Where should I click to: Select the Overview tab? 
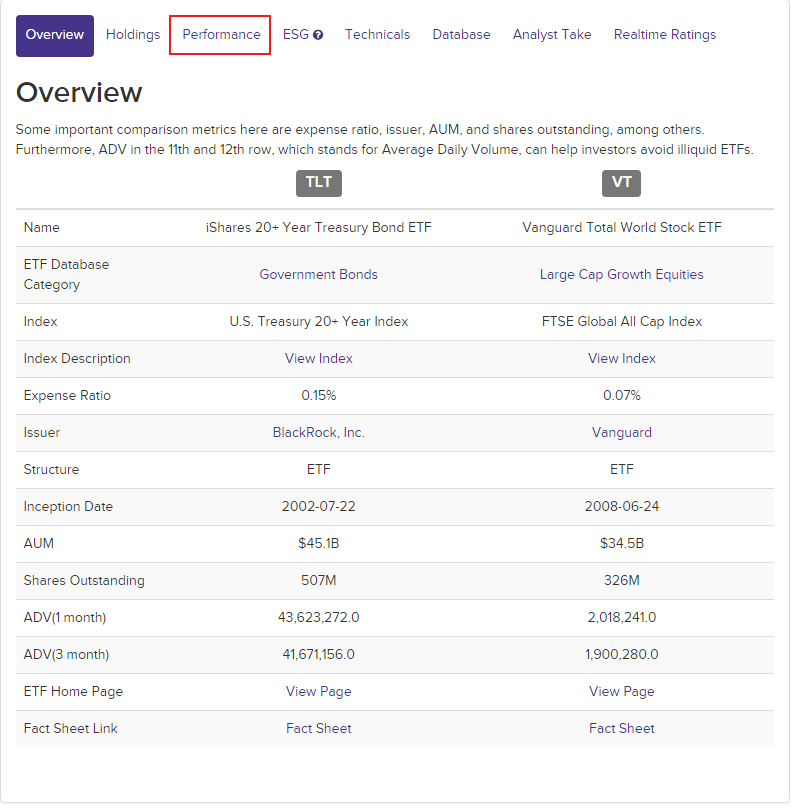point(55,36)
